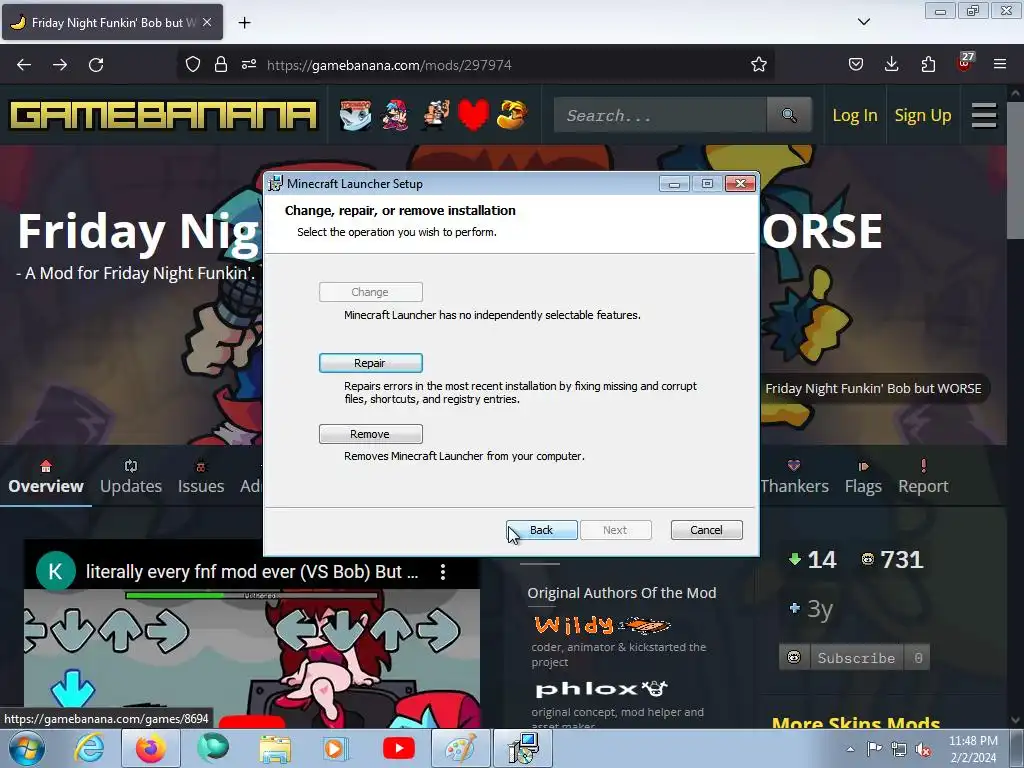1024x768 pixels.
Task: Click the green sphere taskbar icon
Action: (x=213, y=748)
